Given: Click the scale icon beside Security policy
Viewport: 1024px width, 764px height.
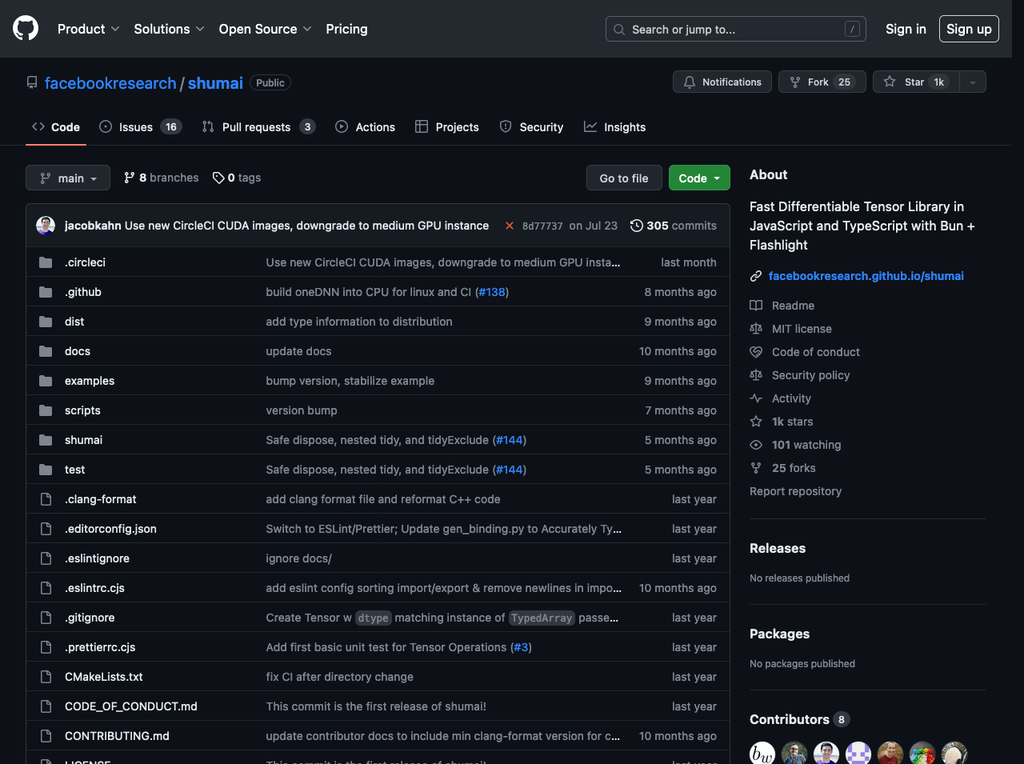Looking at the screenshot, I should 756,375.
